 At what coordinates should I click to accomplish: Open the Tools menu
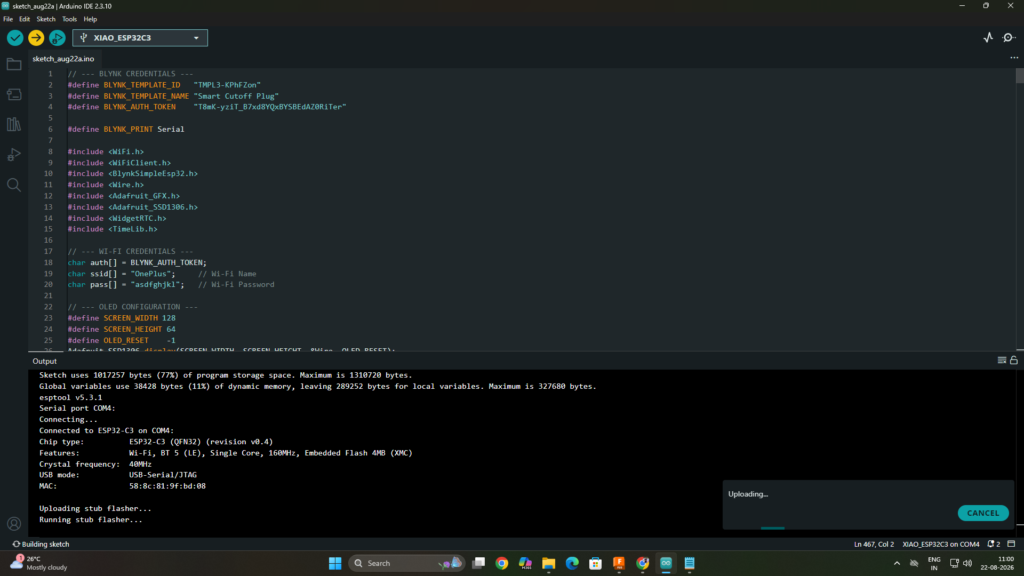click(69, 19)
